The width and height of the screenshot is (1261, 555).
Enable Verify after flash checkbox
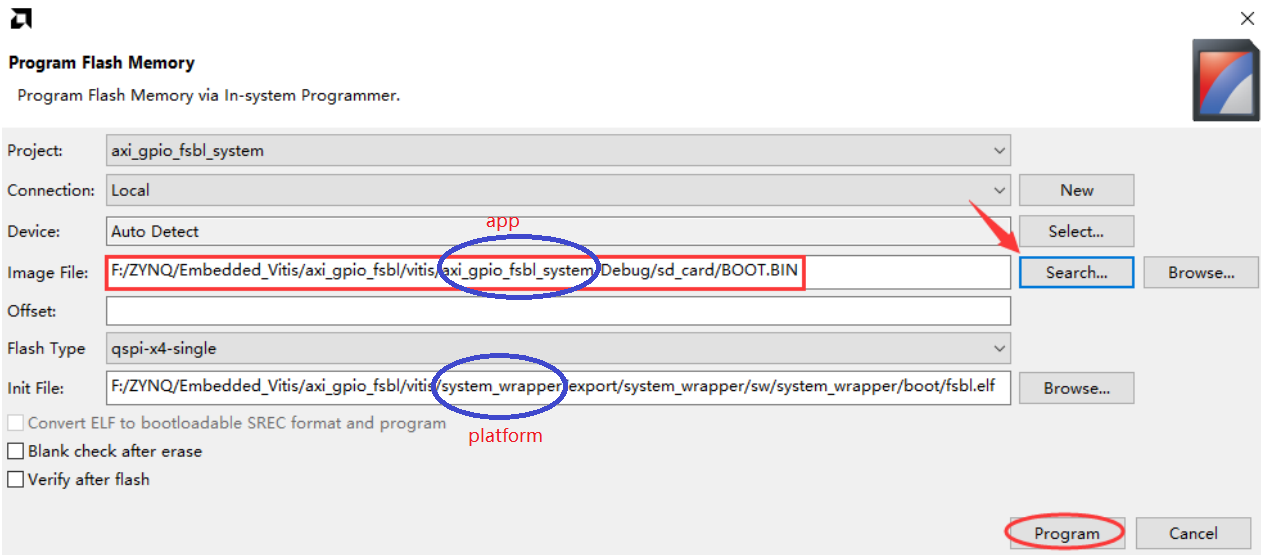[x=15, y=479]
